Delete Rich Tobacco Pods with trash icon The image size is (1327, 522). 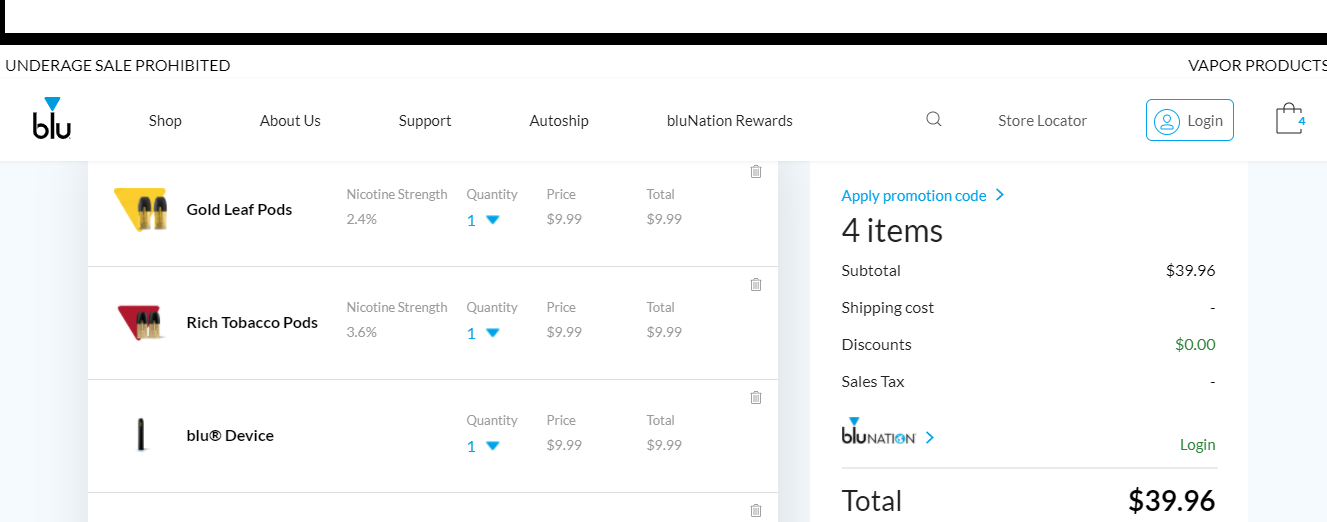click(756, 284)
